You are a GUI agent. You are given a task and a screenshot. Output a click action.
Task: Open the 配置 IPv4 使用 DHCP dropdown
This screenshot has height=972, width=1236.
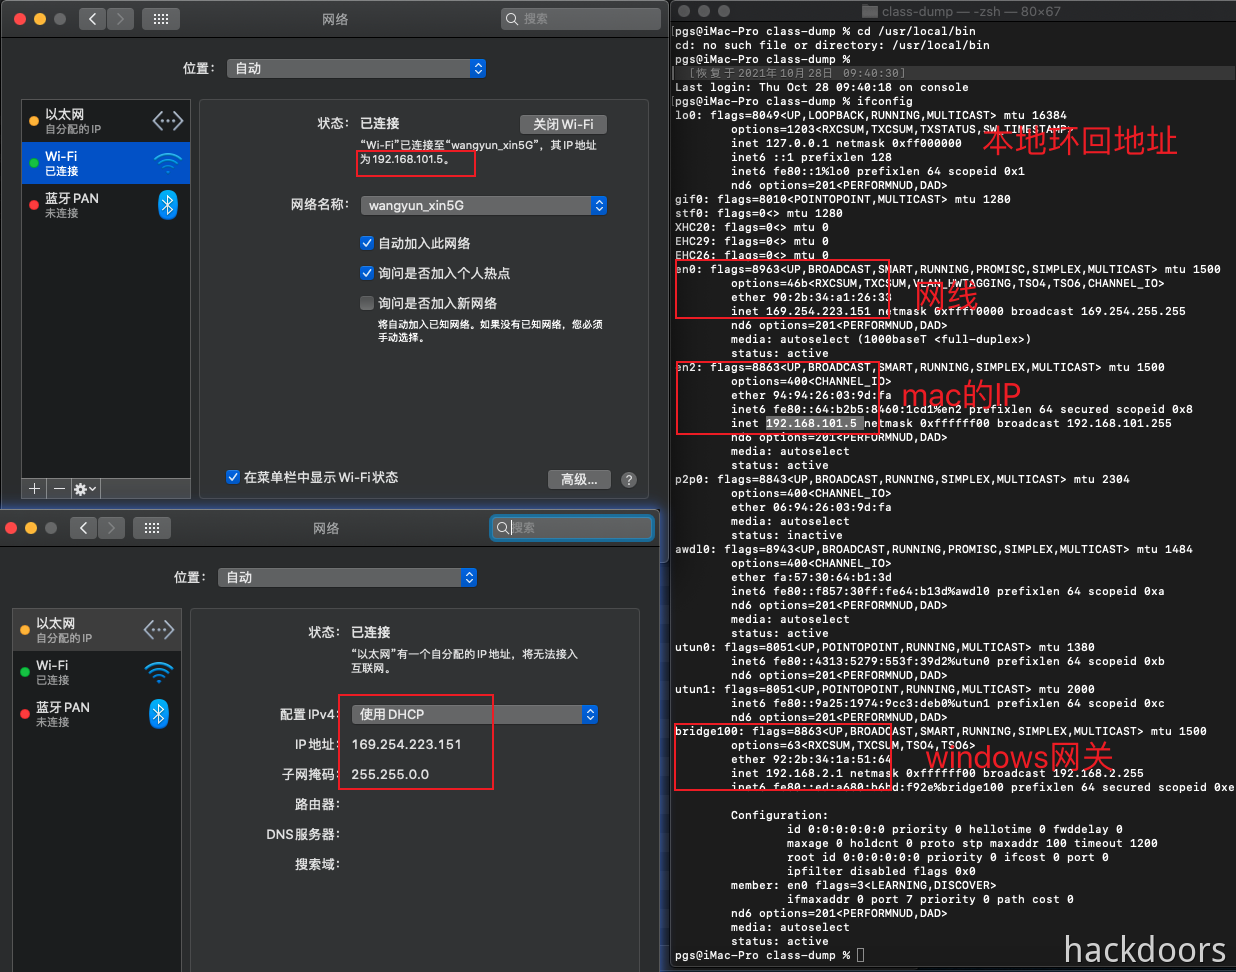[x=475, y=714]
